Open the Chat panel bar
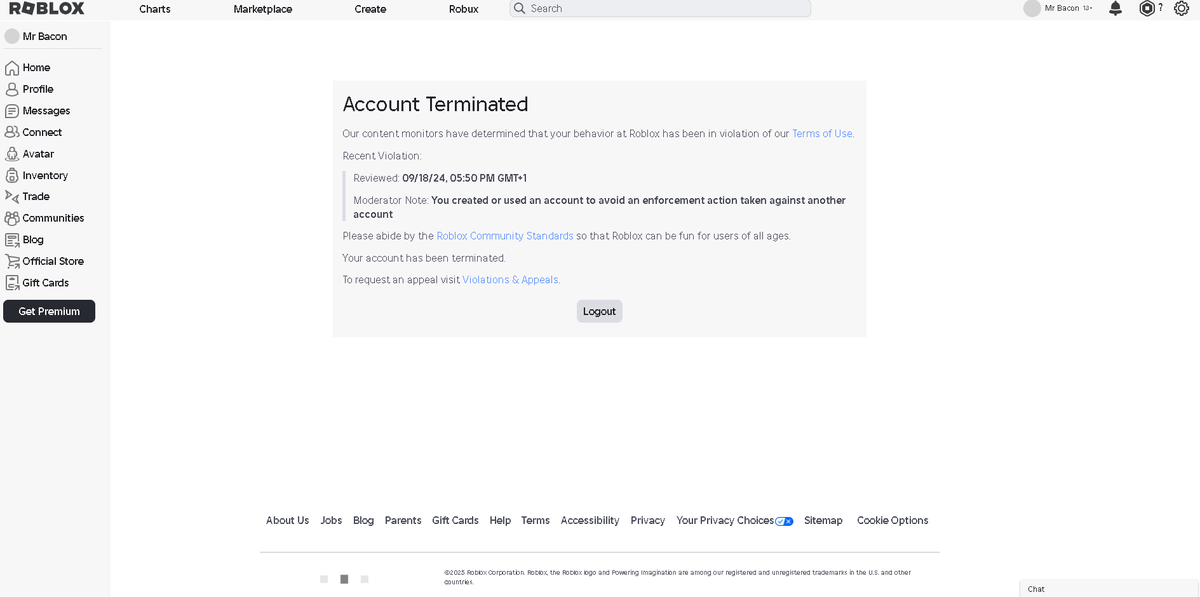The width and height of the screenshot is (1200, 597). [x=1109, y=588]
